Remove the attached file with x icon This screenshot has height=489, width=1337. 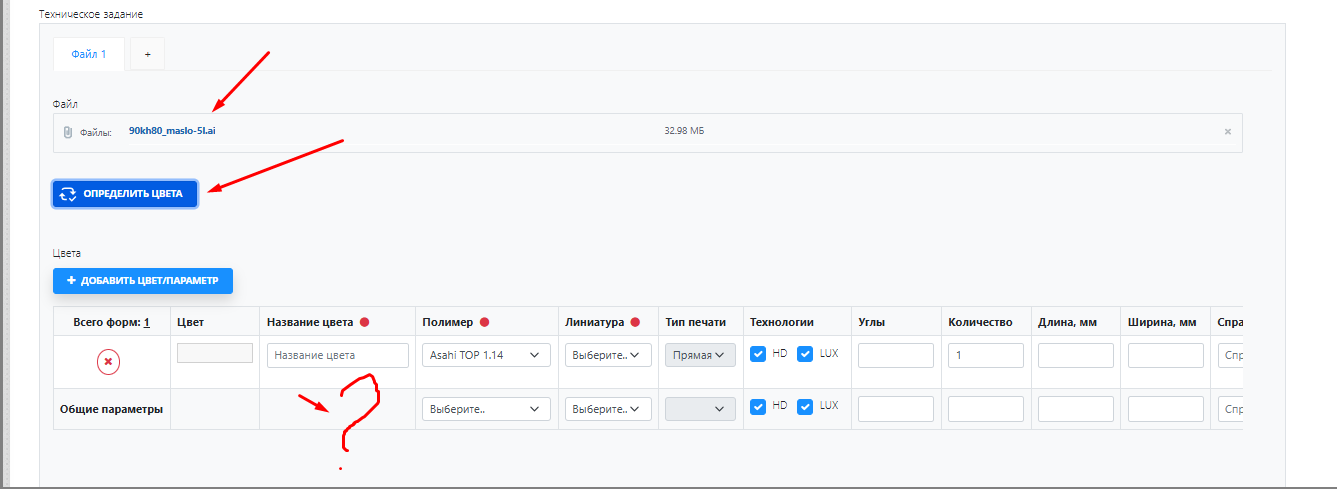coord(1227,132)
